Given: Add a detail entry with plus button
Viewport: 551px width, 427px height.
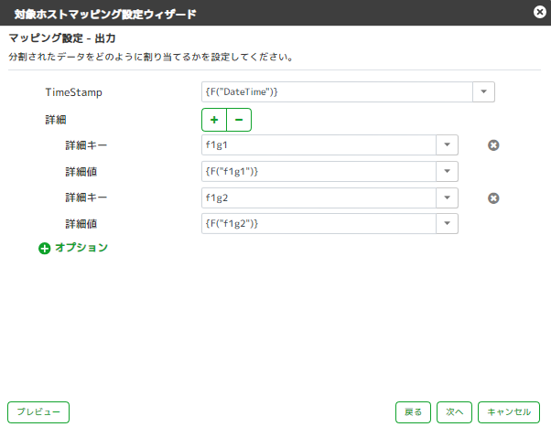Looking at the screenshot, I should click(x=214, y=120).
